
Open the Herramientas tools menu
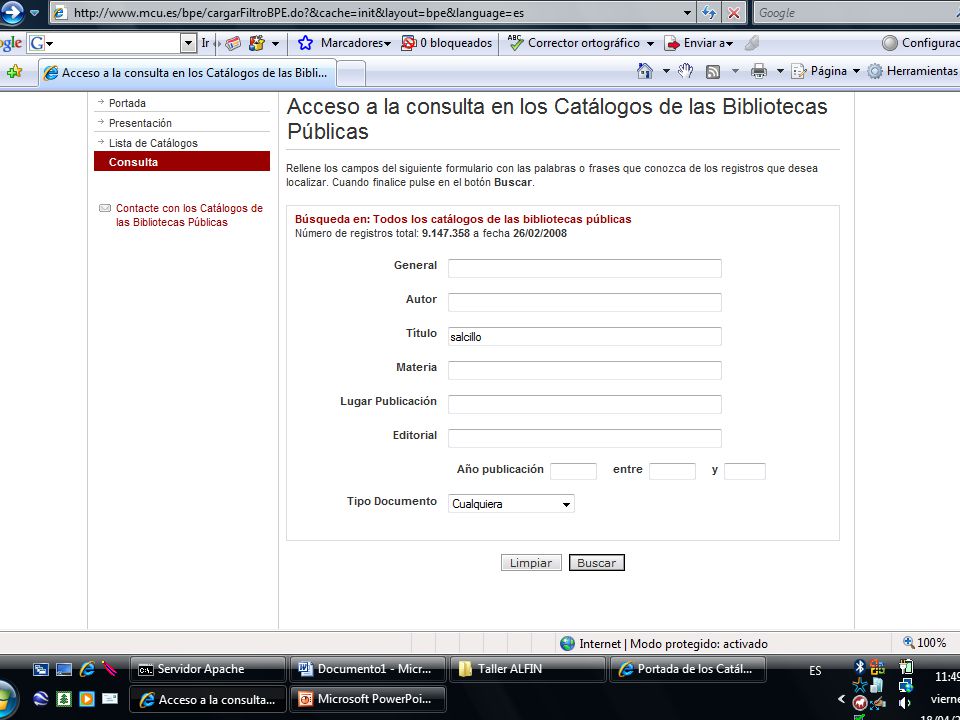point(913,71)
